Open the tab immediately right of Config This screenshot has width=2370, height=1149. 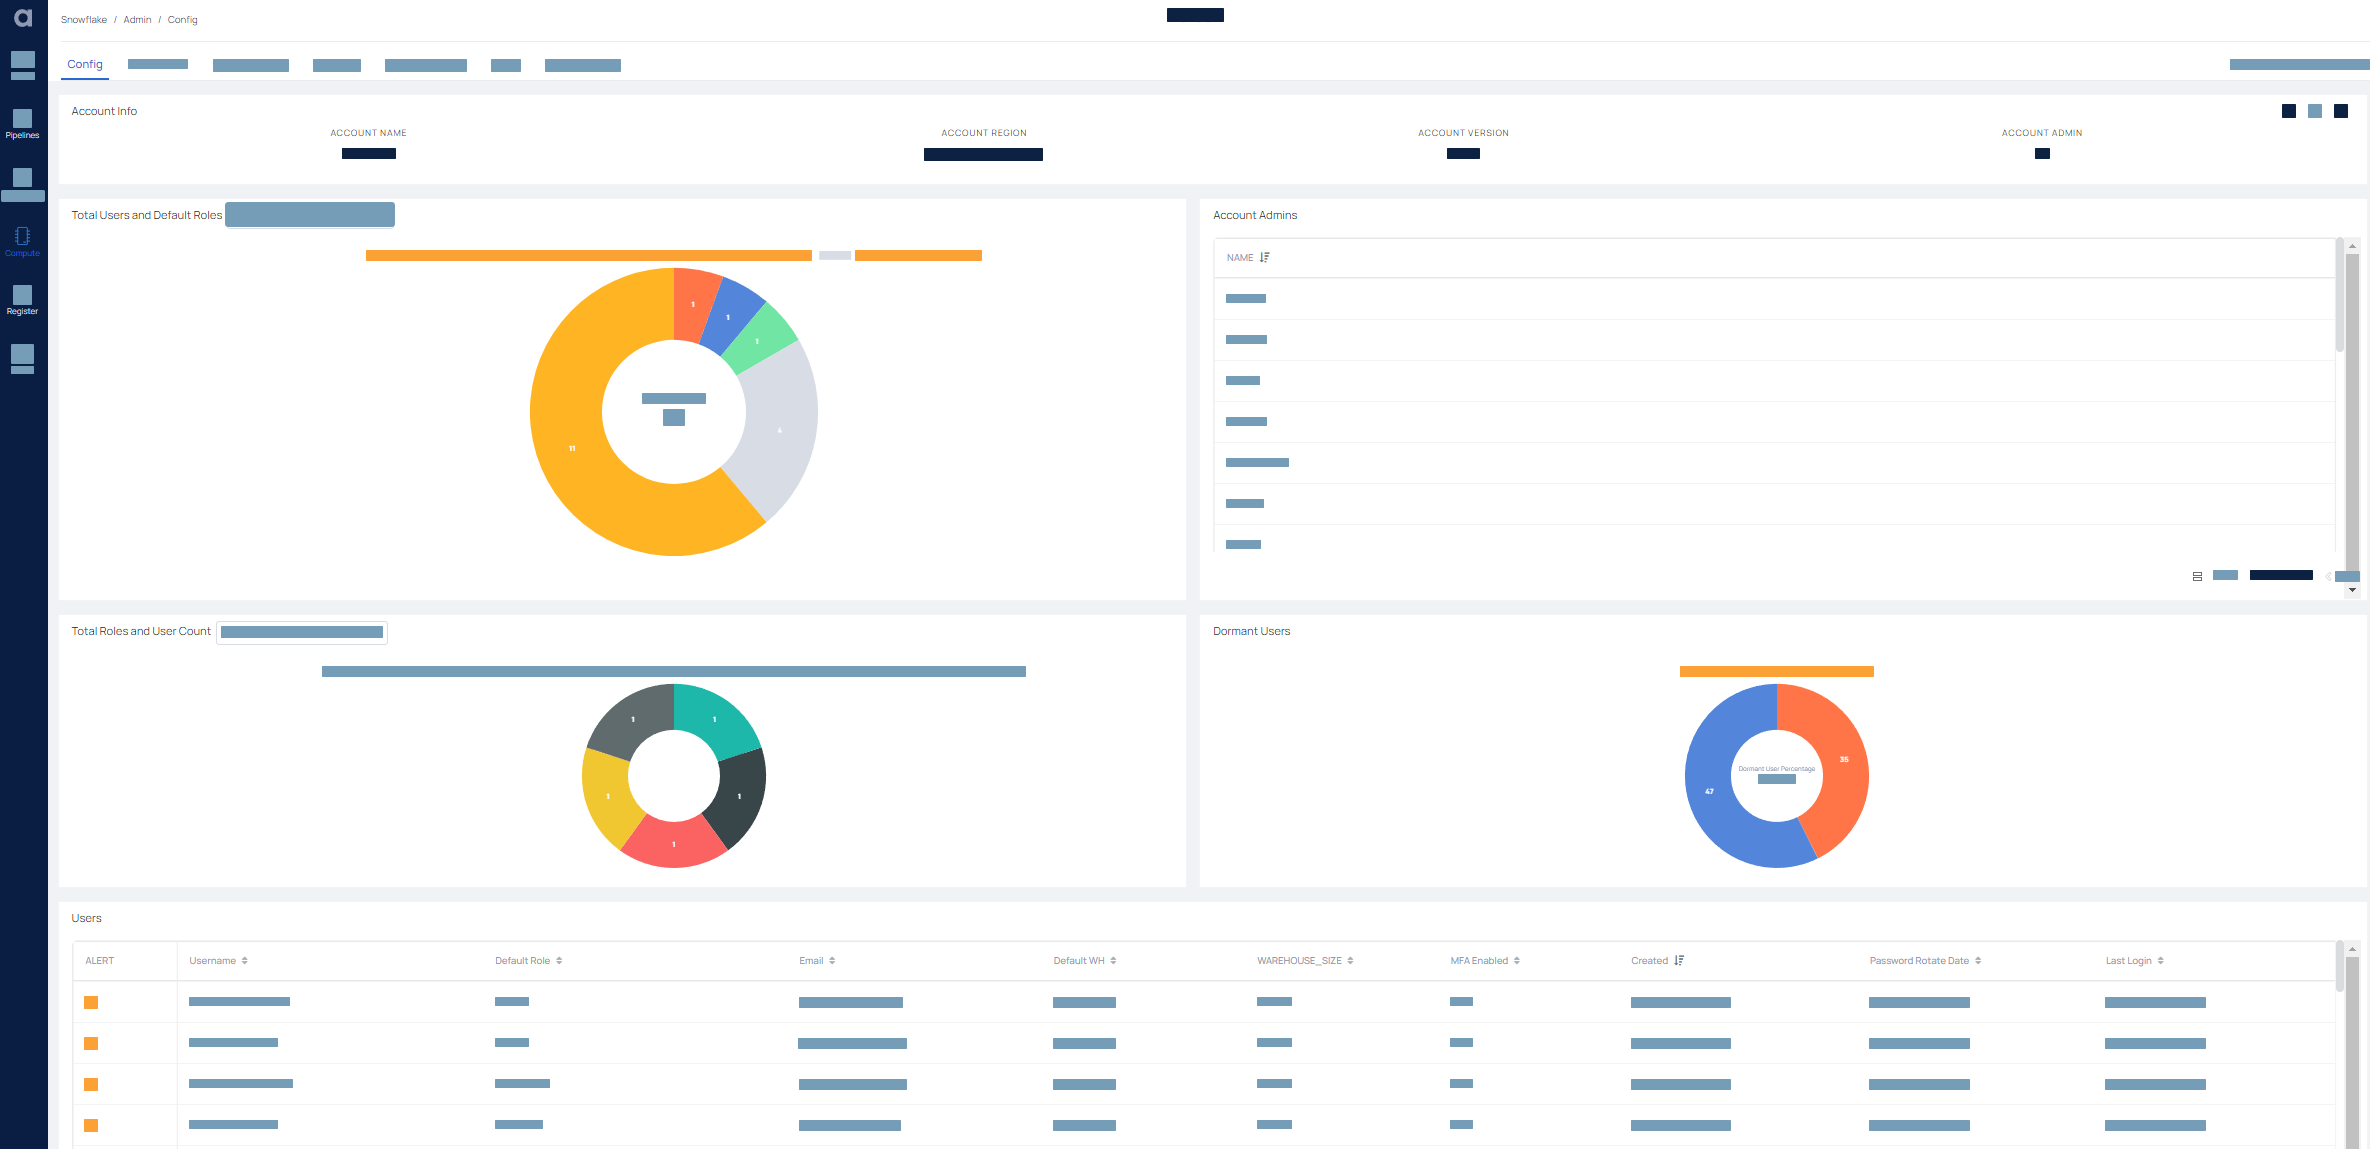(157, 64)
